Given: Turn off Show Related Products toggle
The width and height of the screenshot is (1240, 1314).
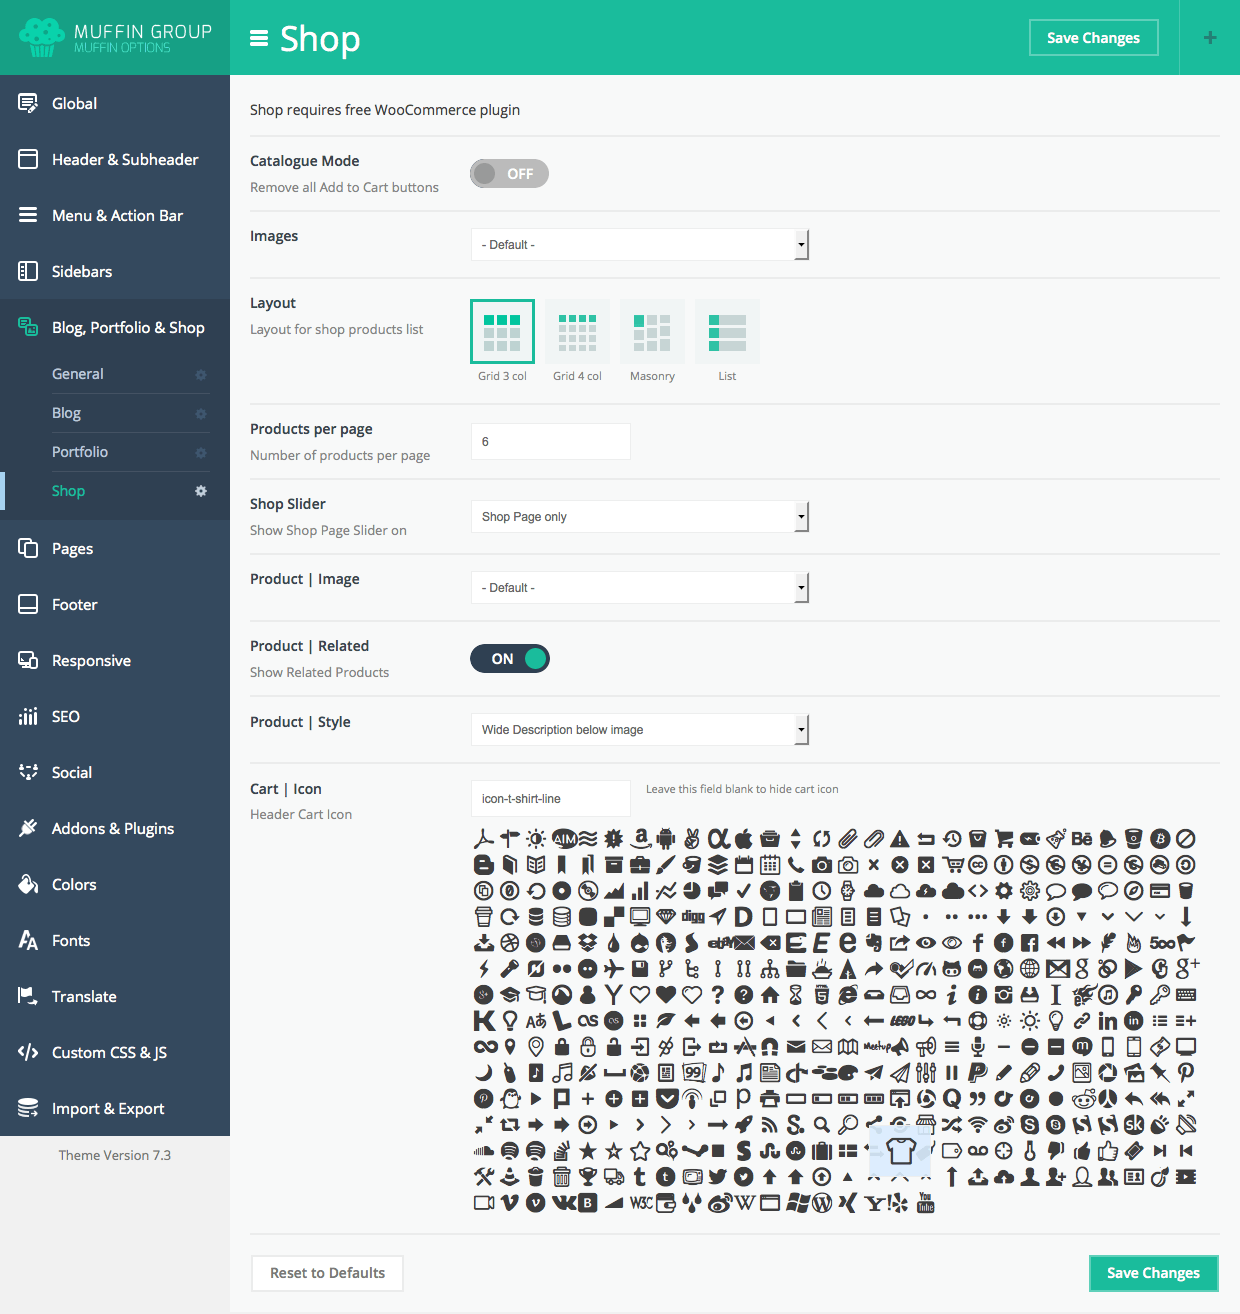Looking at the screenshot, I should 510,659.
